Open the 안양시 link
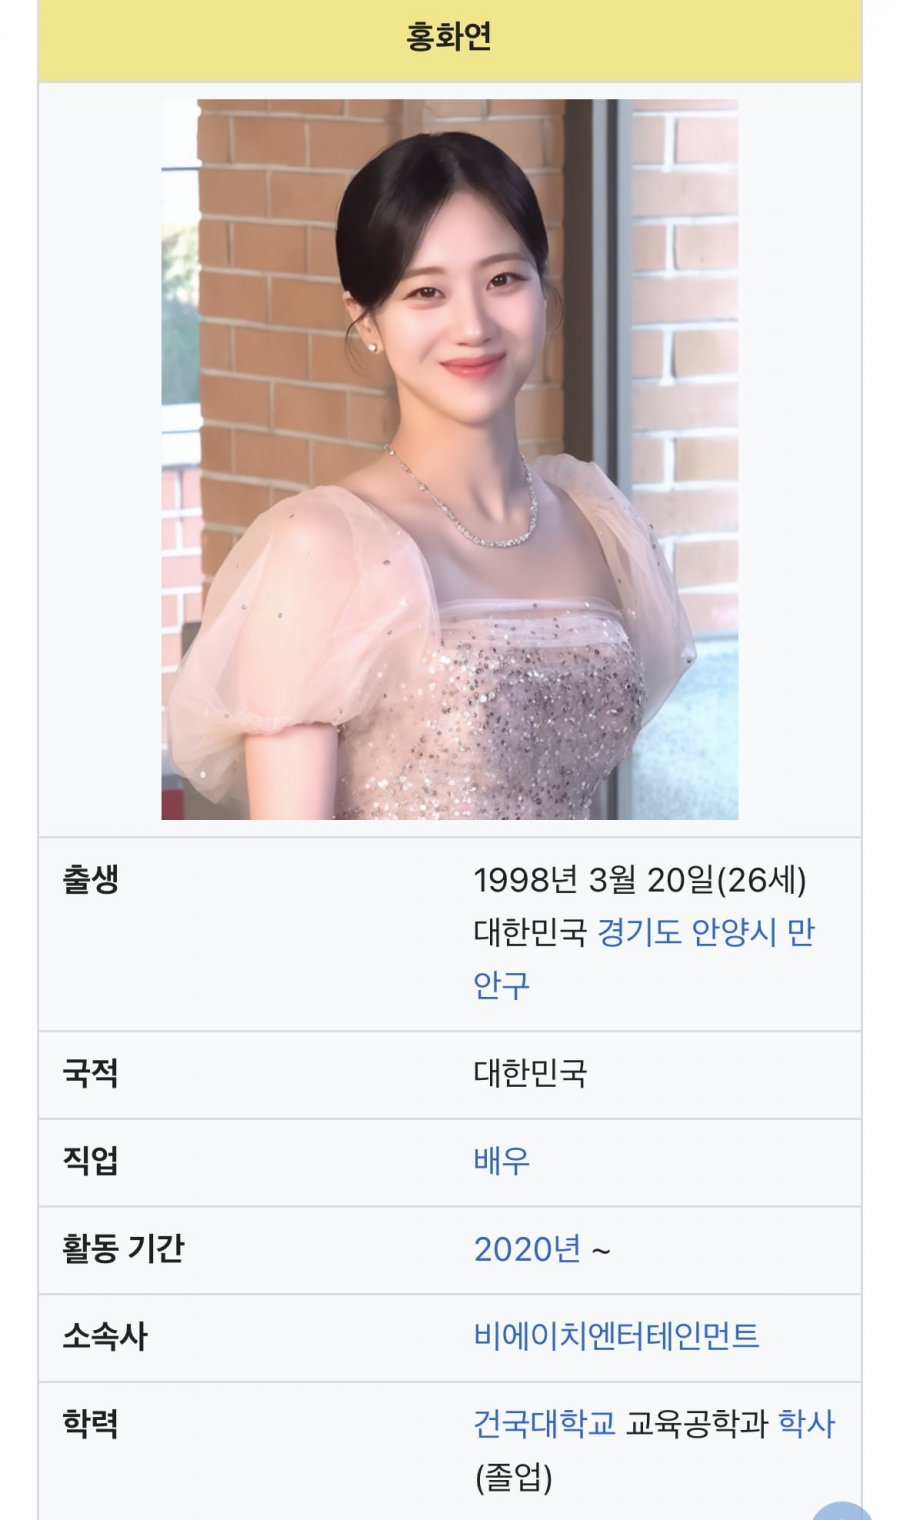The height and width of the screenshot is (1520, 900). pos(734,932)
